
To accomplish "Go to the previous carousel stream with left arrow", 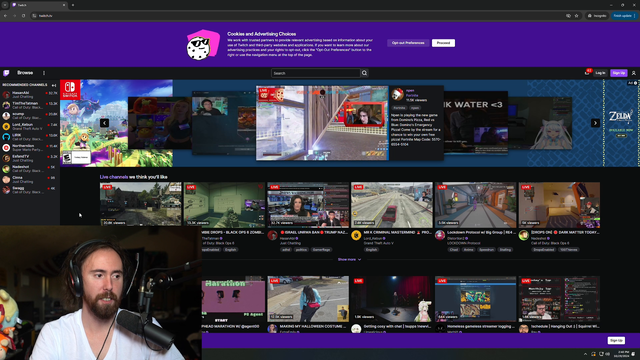I will [104, 123].
